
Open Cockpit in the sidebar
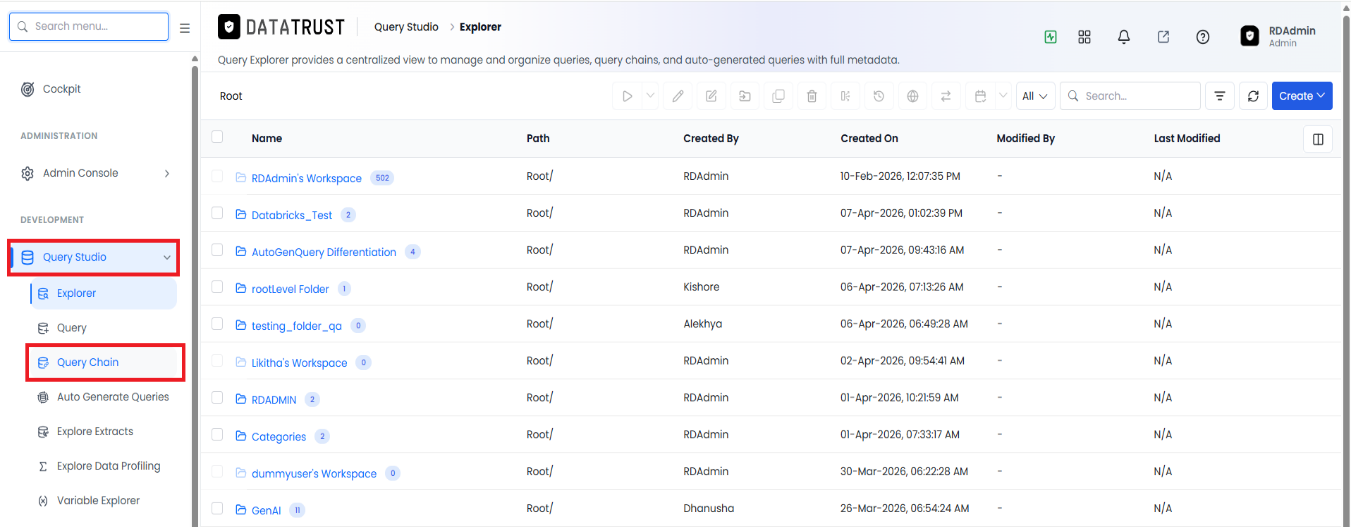coord(61,89)
